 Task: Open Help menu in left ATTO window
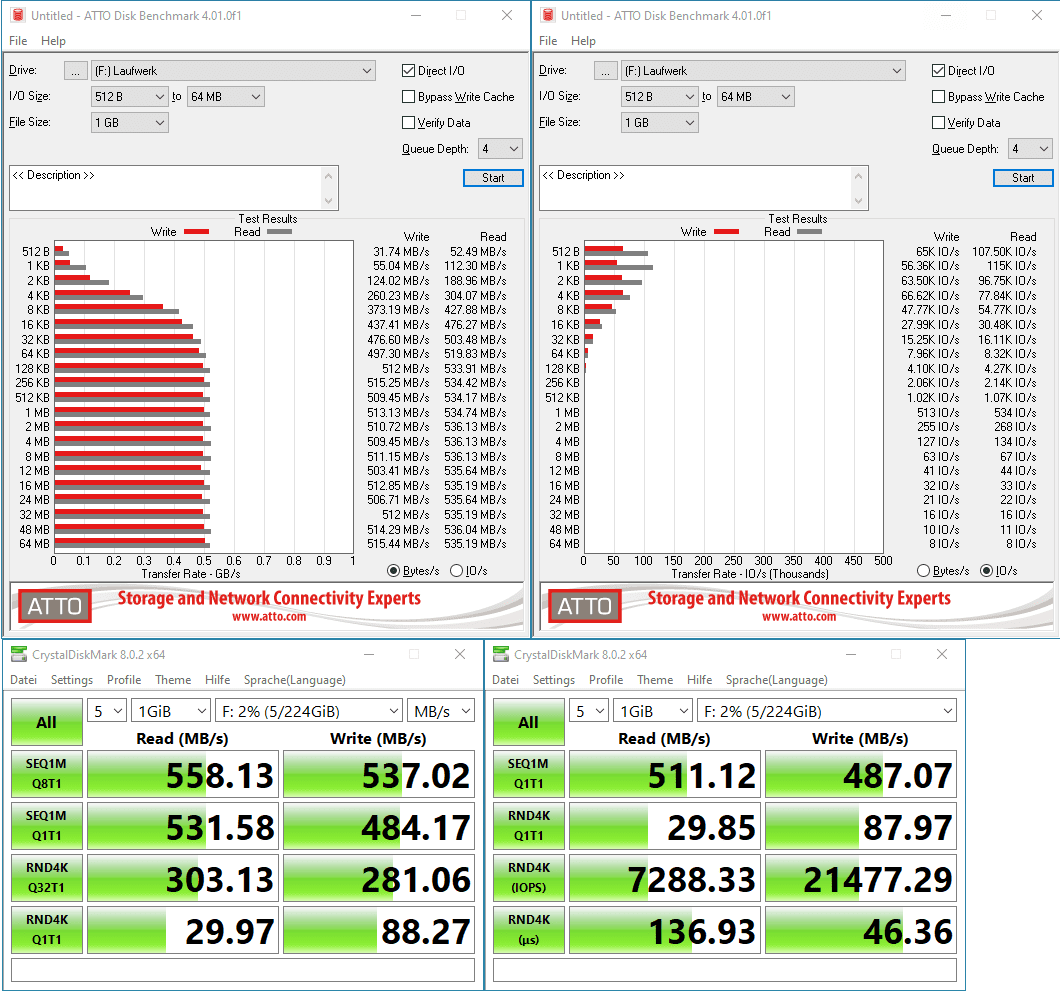pyautogui.click(x=53, y=41)
